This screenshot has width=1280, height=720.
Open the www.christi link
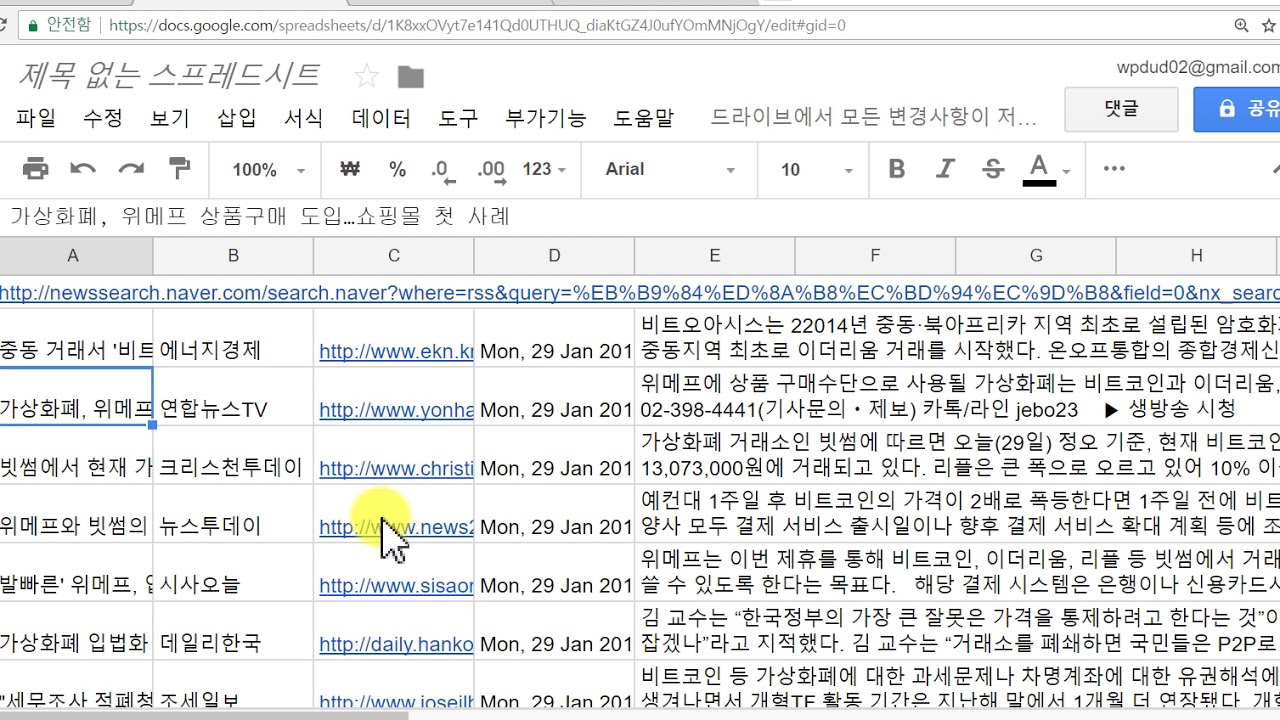[x=396, y=468]
